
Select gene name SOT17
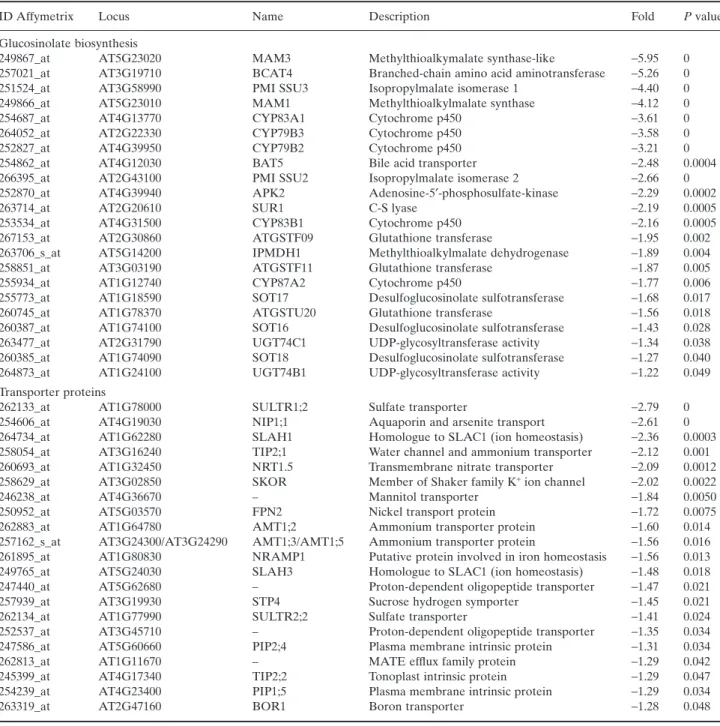[x=270, y=298]
